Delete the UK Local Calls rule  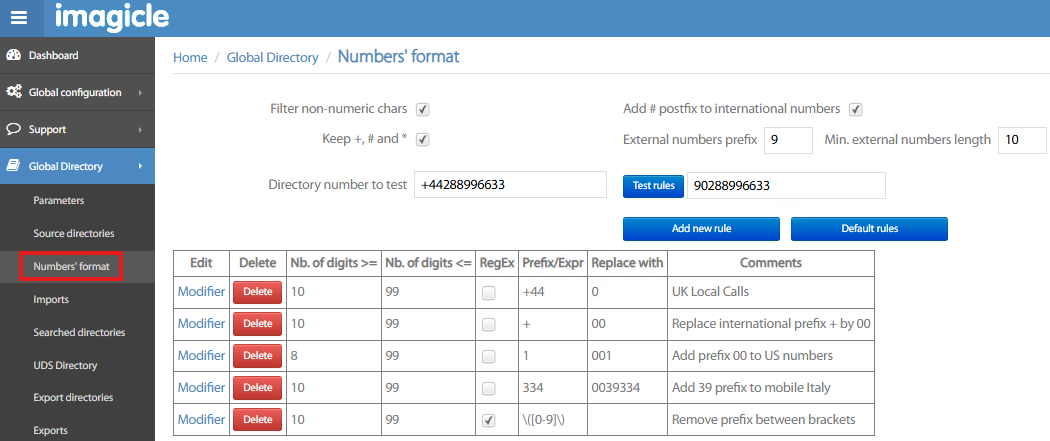point(257,292)
